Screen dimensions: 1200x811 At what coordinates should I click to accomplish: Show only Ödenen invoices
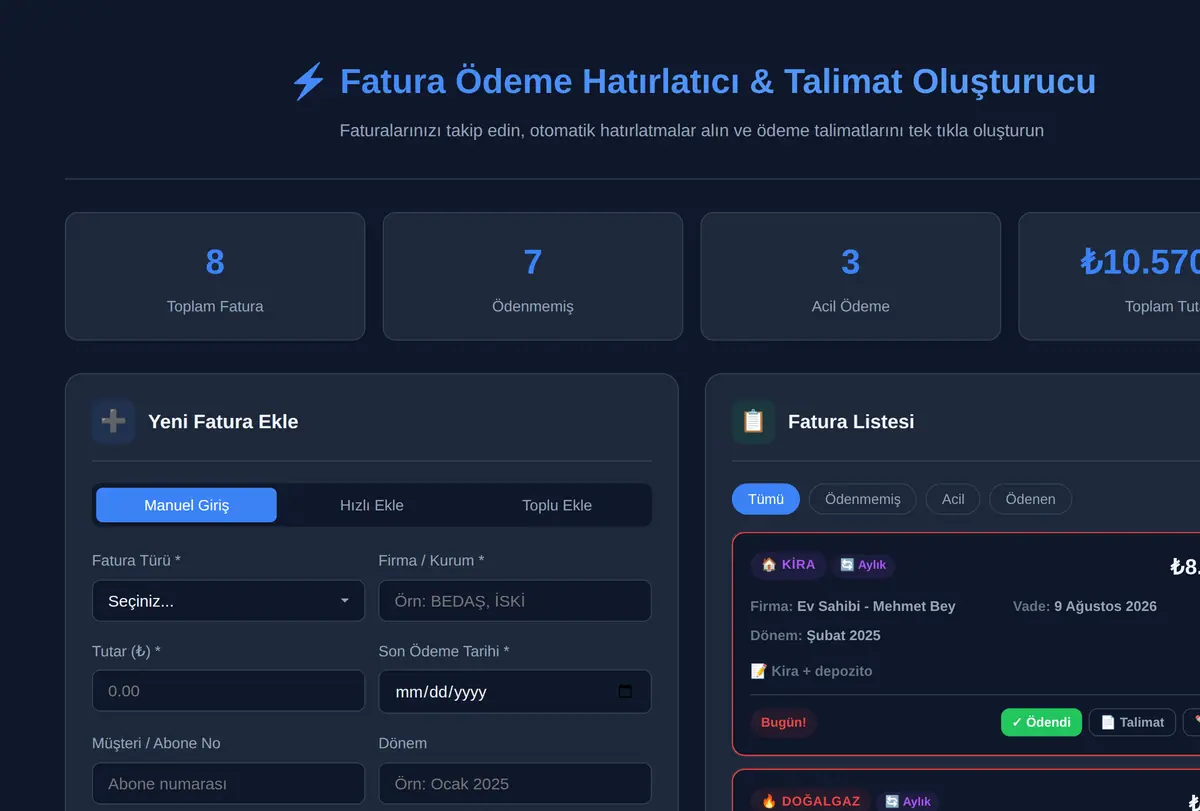[1030, 499]
